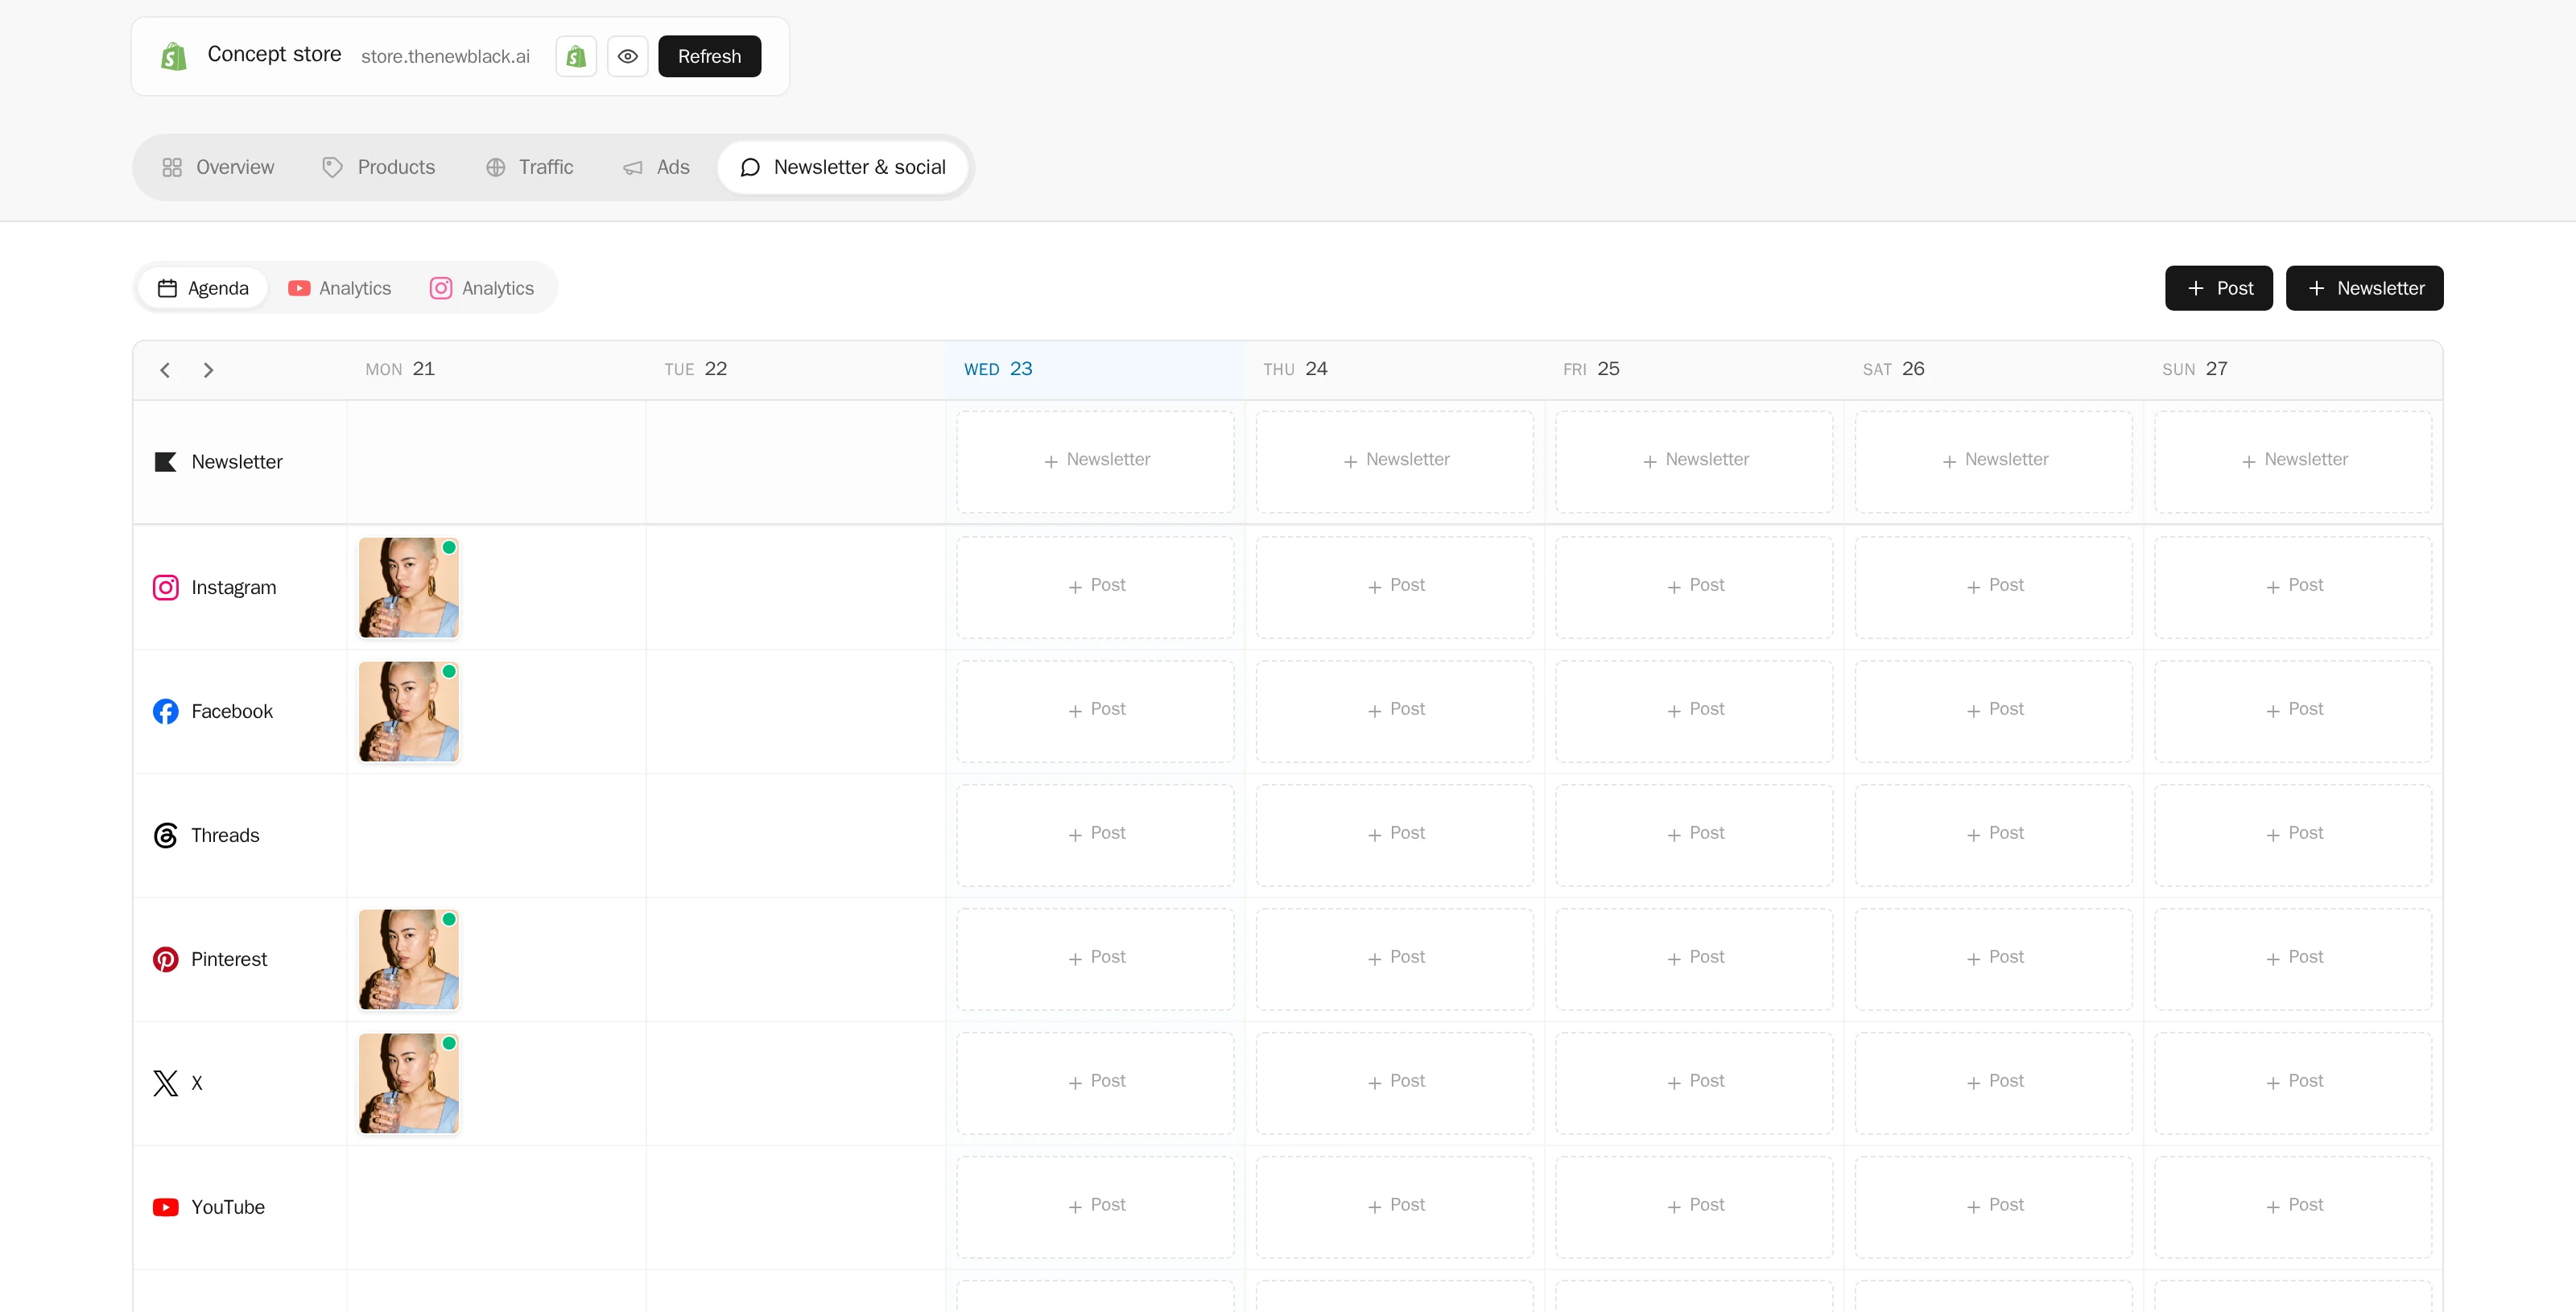
Task: Add an X post on Friday 25
Action: [x=1694, y=1083]
